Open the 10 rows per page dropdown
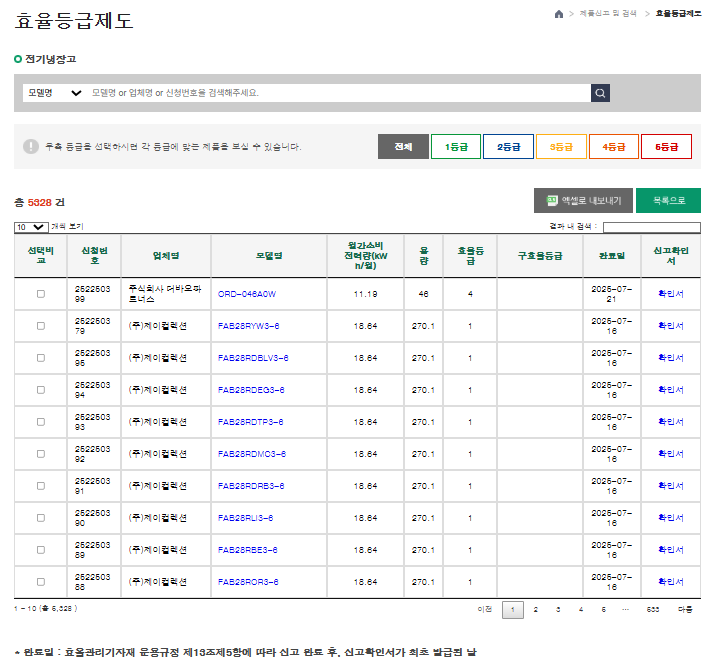Image resolution: width=714 pixels, height=669 pixels. pos(31,227)
